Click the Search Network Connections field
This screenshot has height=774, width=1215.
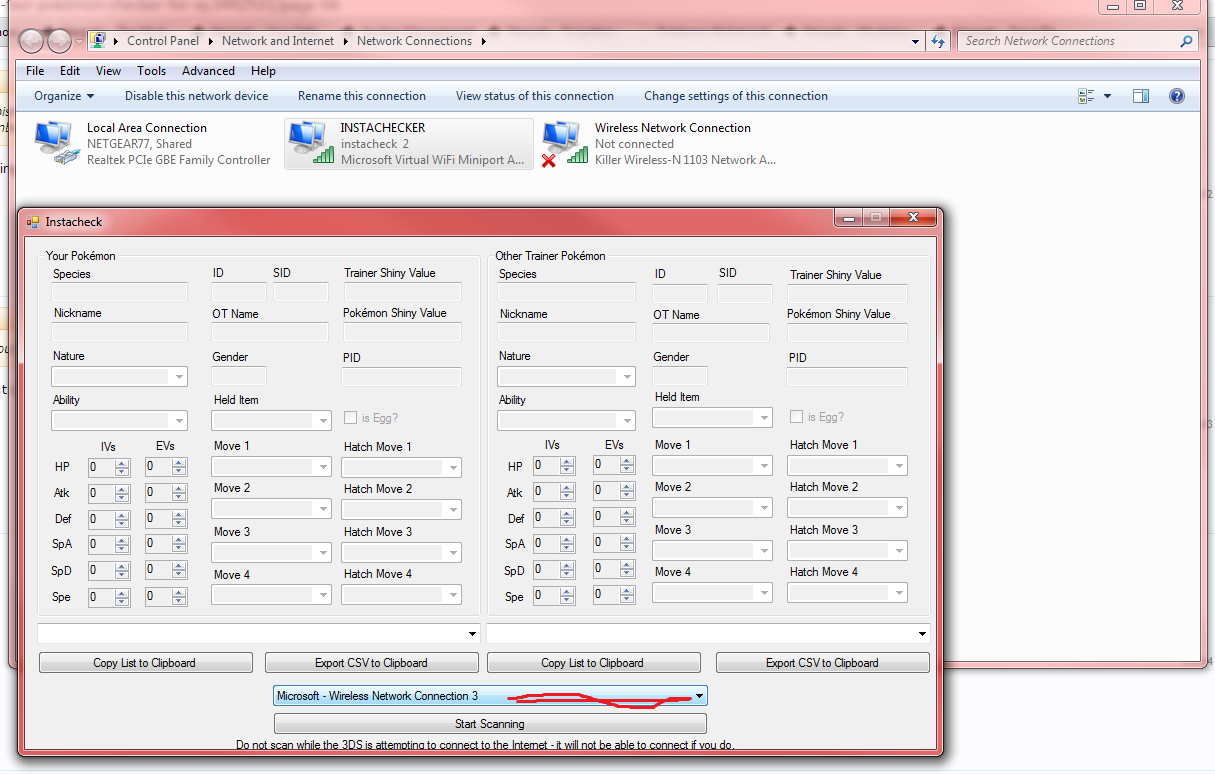pos(1066,41)
